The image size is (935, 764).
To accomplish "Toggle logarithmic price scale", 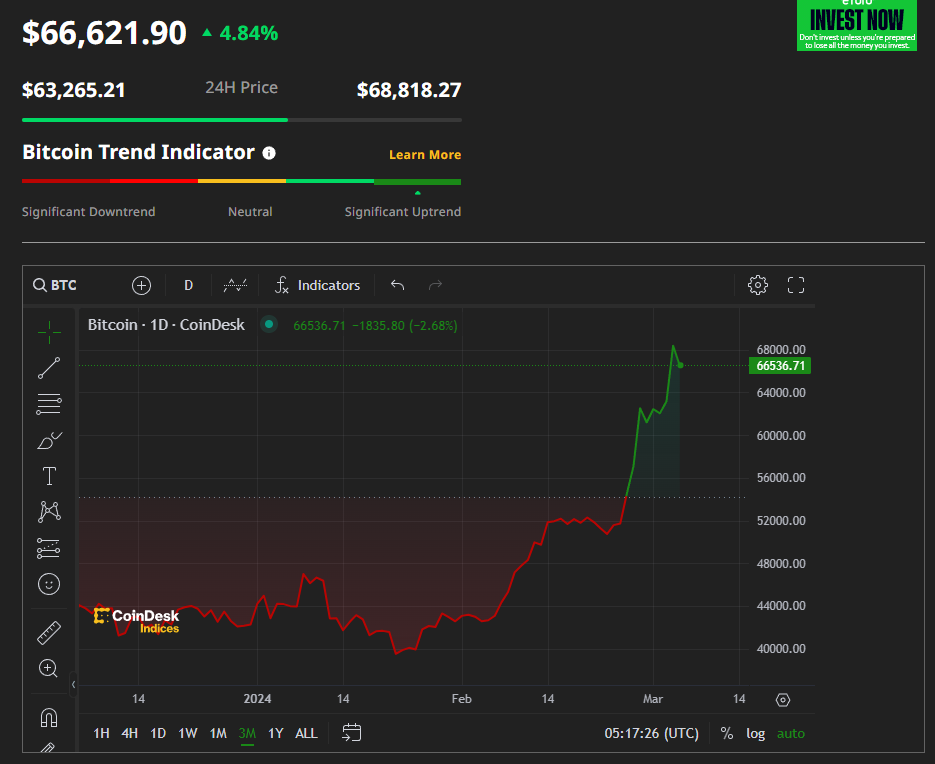I will click(x=755, y=733).
